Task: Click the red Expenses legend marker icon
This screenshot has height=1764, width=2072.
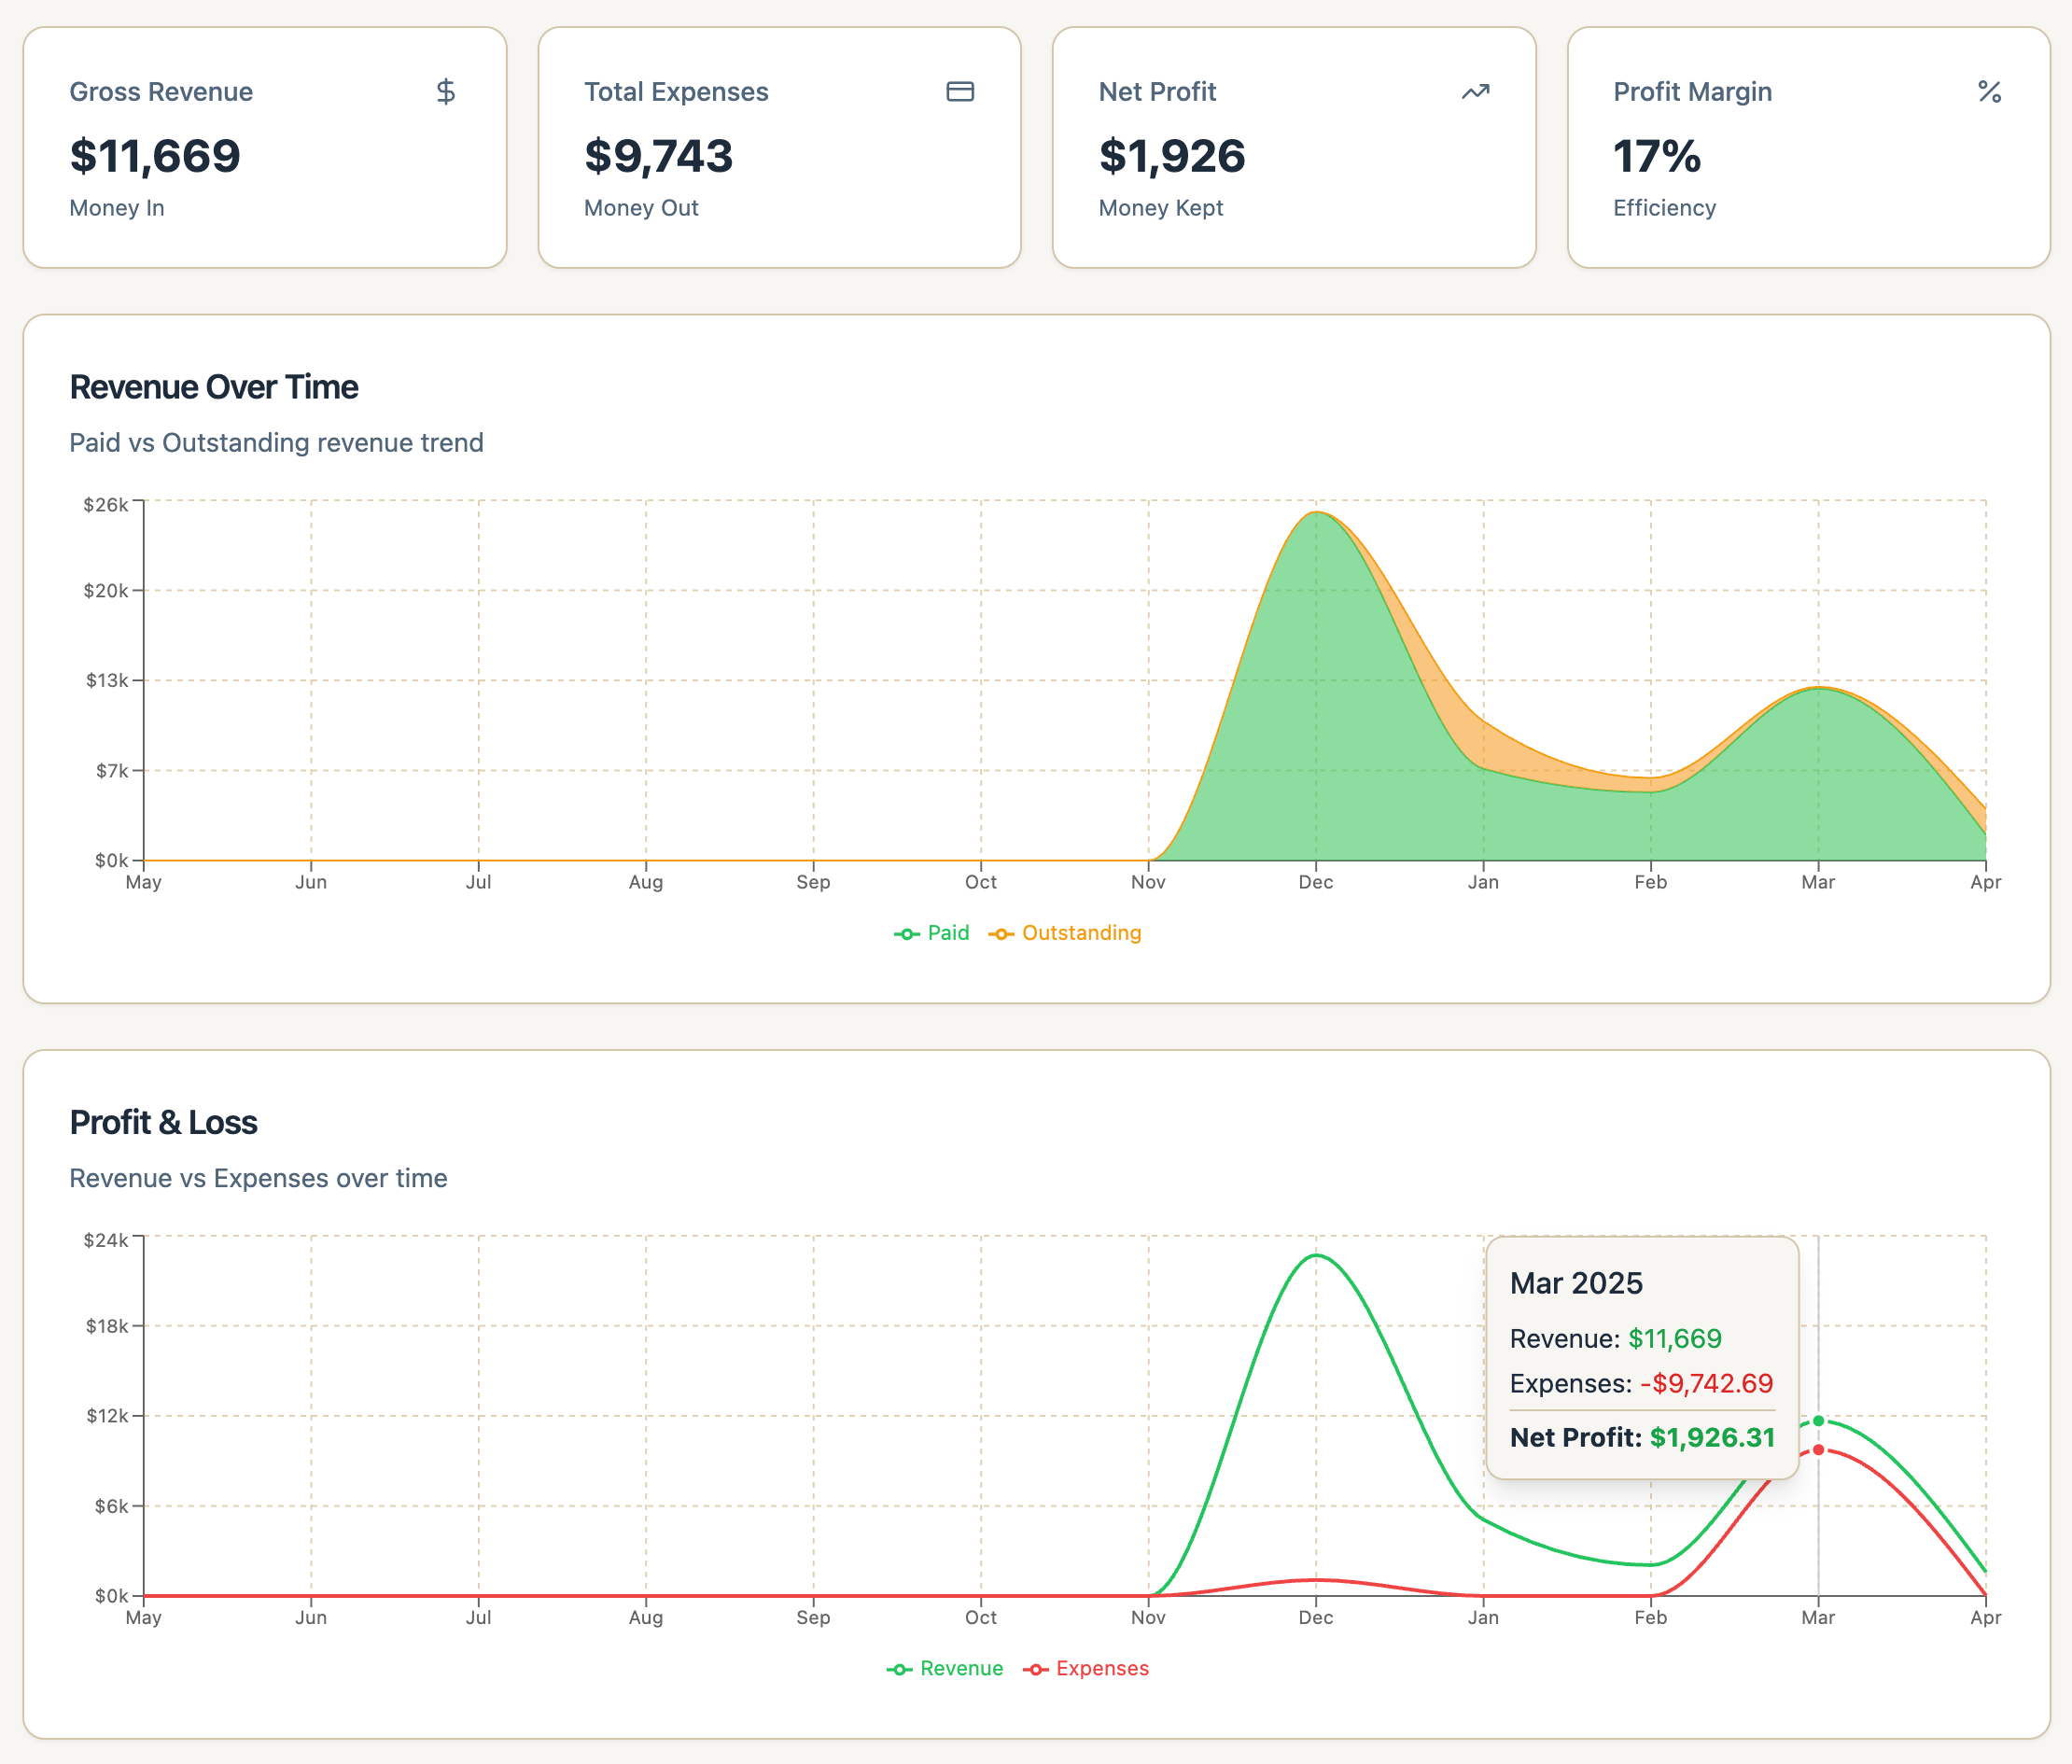Action: pyautogui.click(x=1036, y=1669)
